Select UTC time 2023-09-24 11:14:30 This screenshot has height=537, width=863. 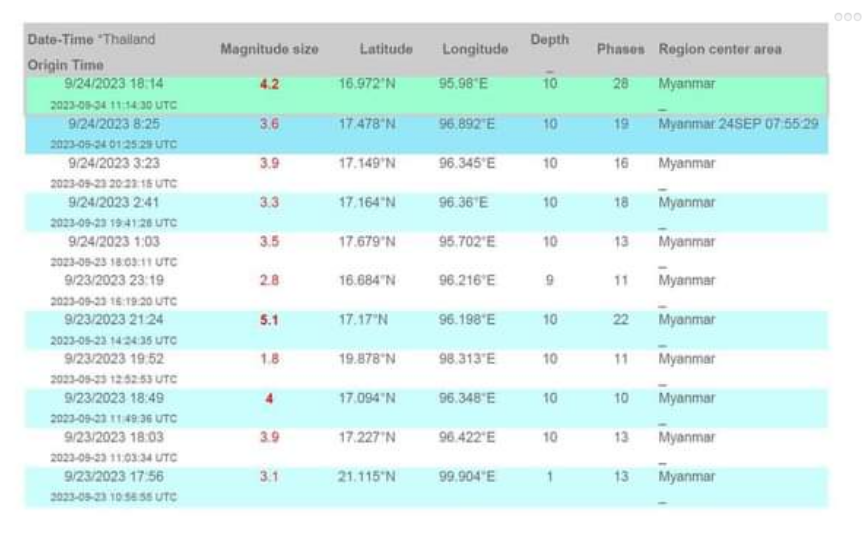tap(114, 105)
